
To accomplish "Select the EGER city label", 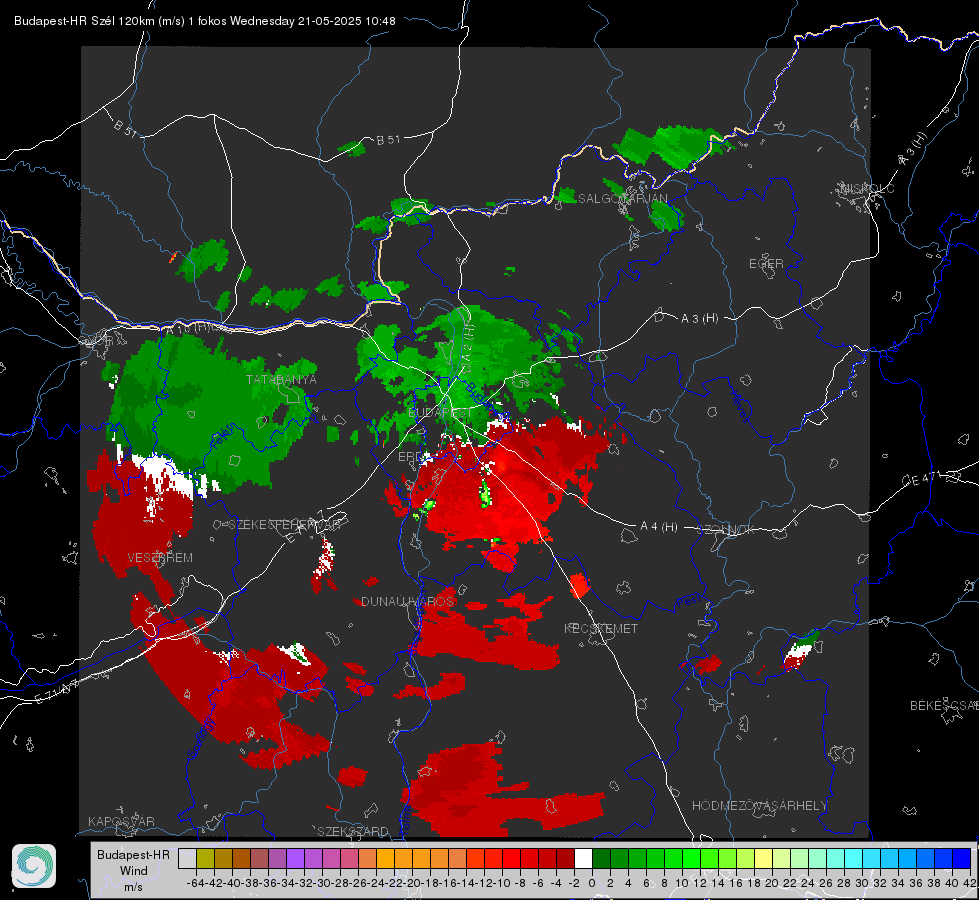I will point(766,264).
